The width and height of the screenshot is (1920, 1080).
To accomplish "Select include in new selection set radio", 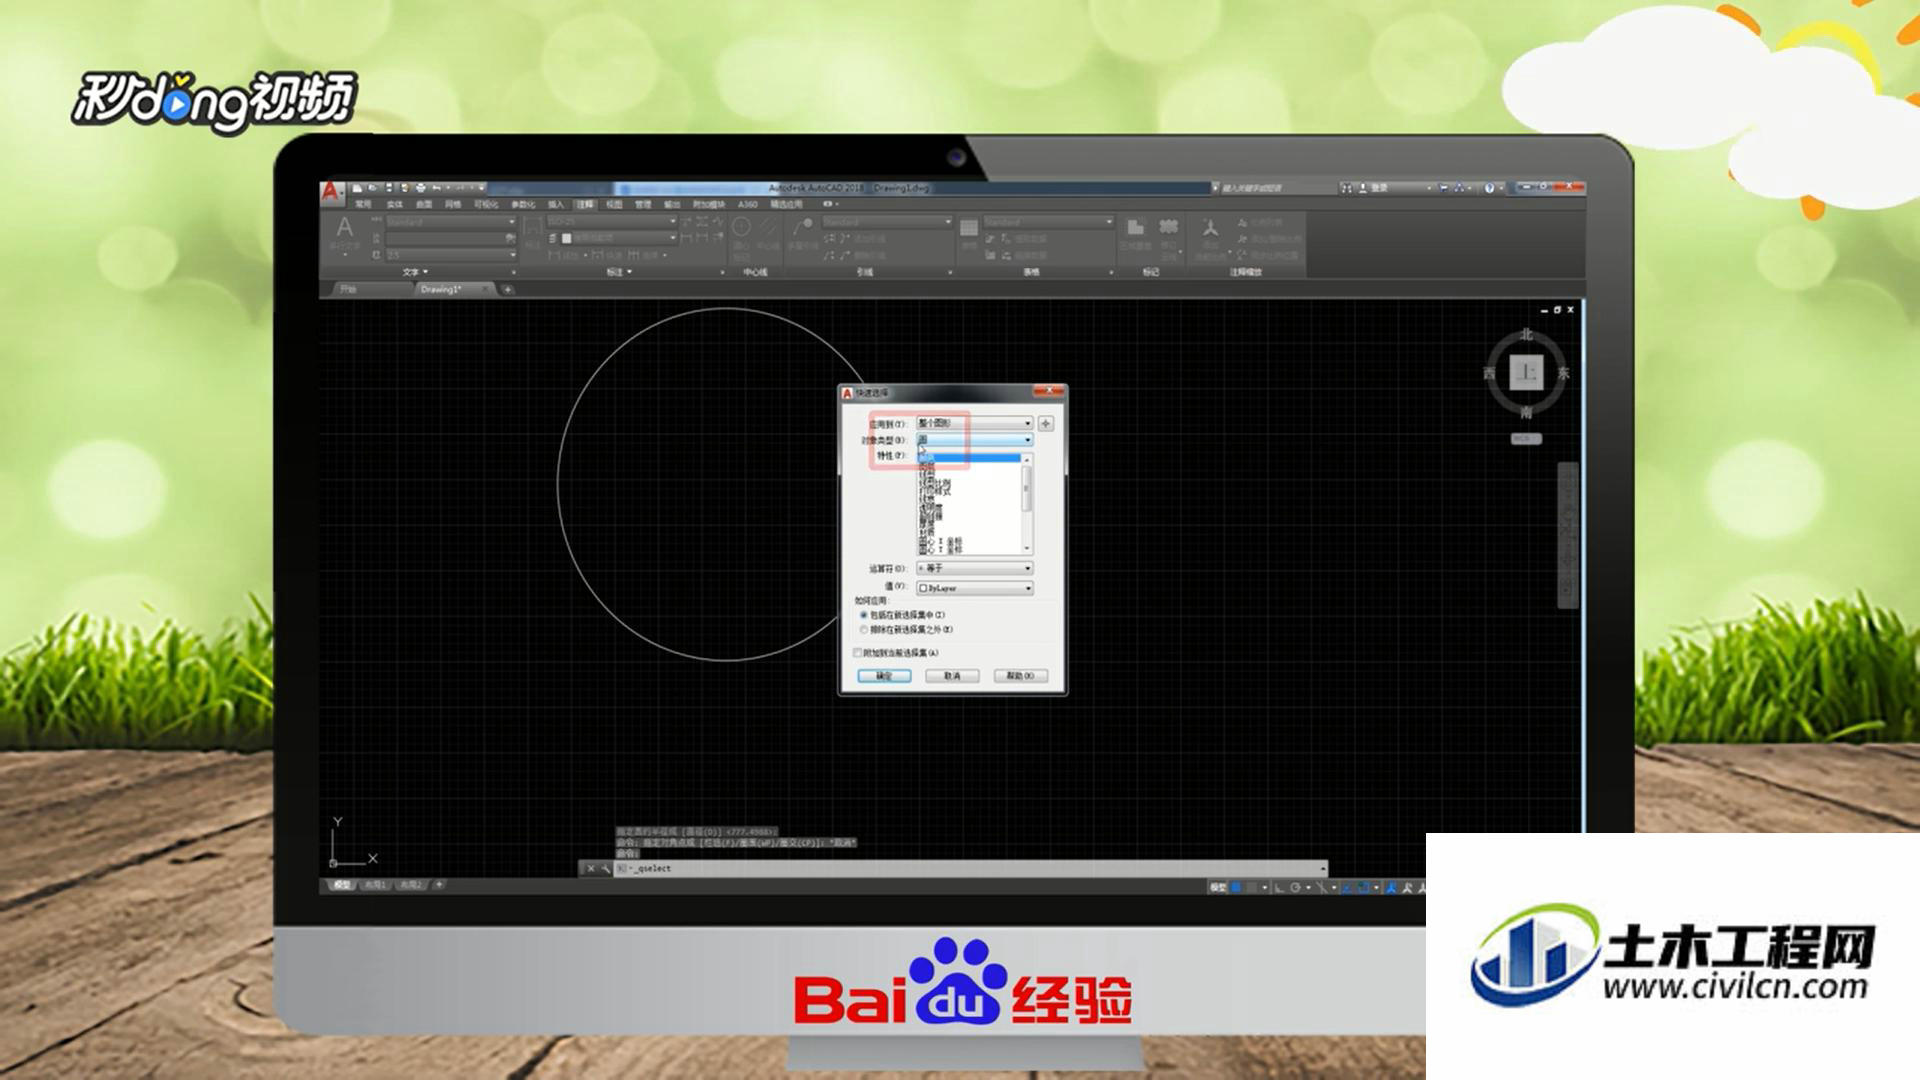I will click(864, 615).
